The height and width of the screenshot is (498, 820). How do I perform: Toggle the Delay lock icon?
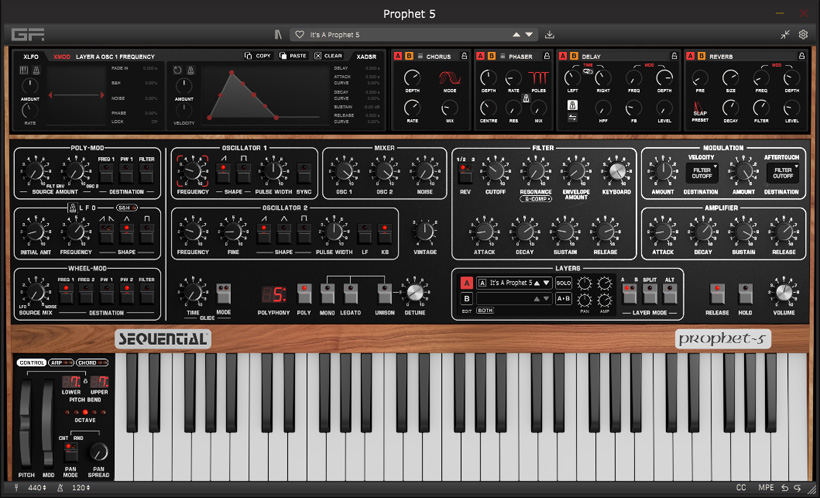pos(674,56)
